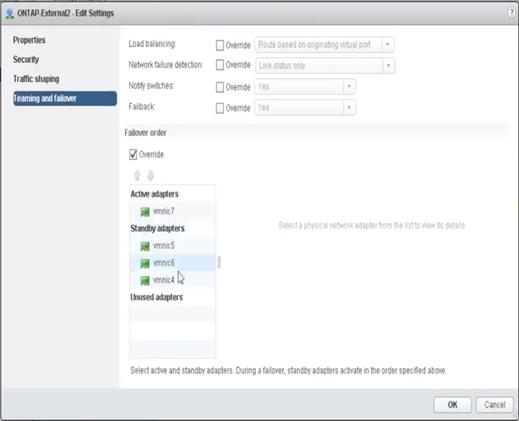Open the Security section
519x421 pixels.
pyautogui.click(x=26, y=59)
